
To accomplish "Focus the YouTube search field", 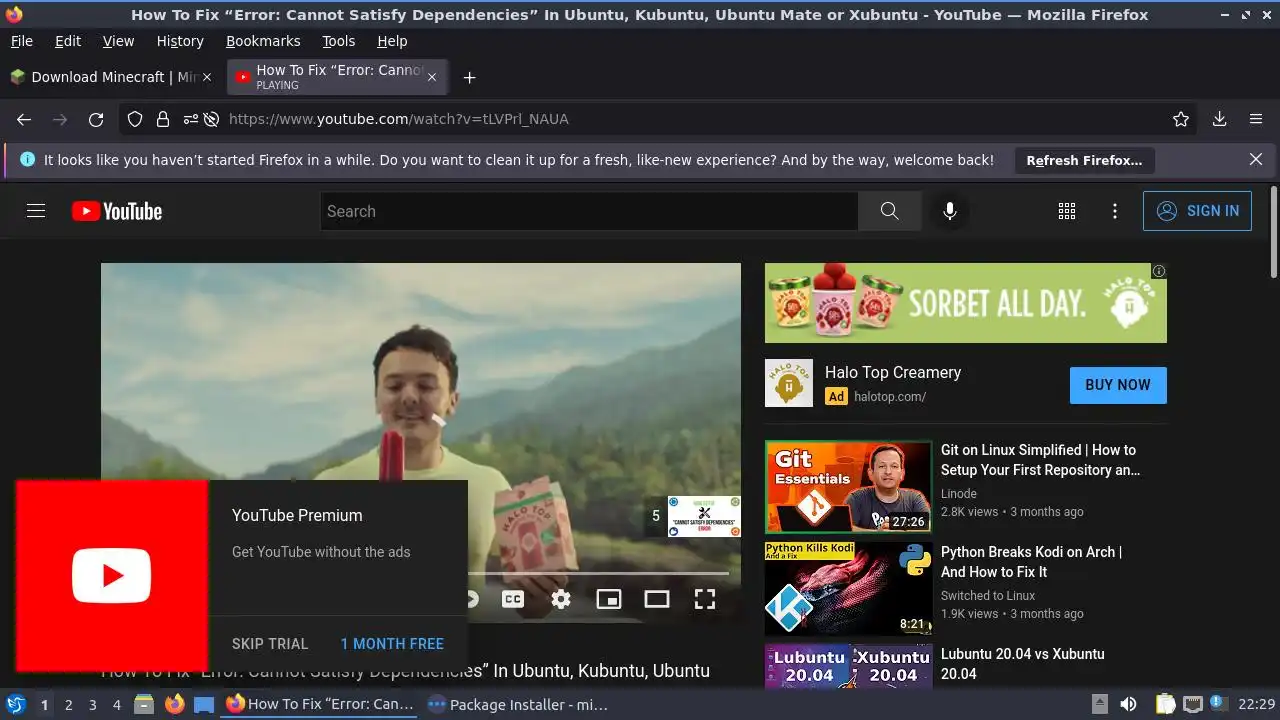I will [x=589, y=211].
